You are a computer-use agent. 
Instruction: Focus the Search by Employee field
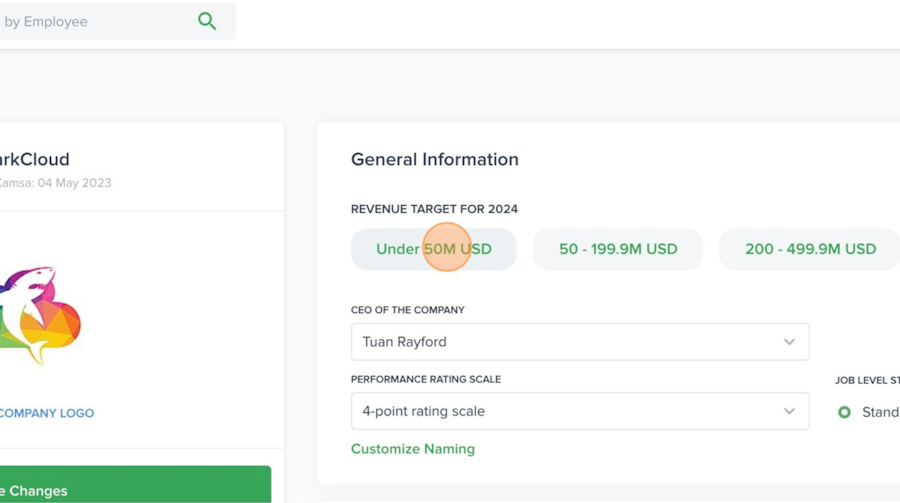(x=90, y=21)
